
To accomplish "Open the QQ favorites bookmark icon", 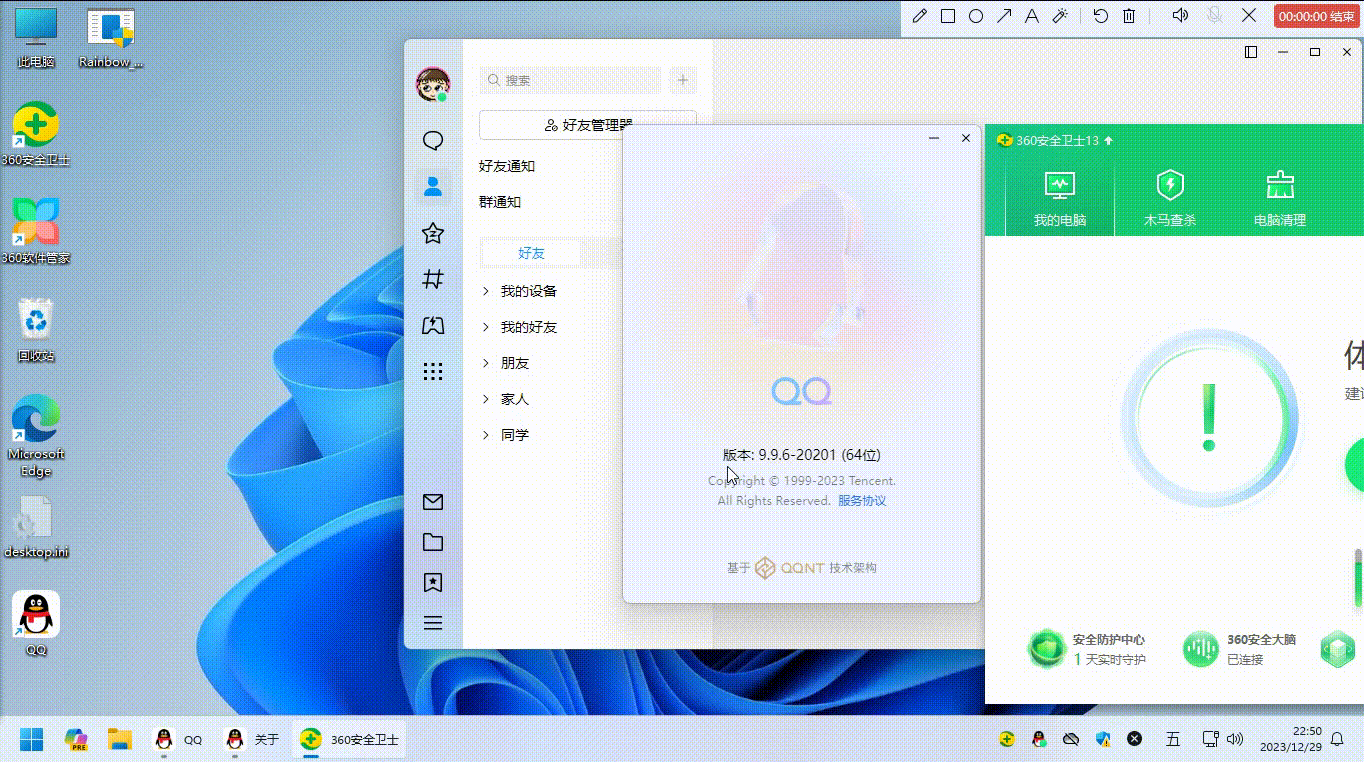I will click(433, 582).
